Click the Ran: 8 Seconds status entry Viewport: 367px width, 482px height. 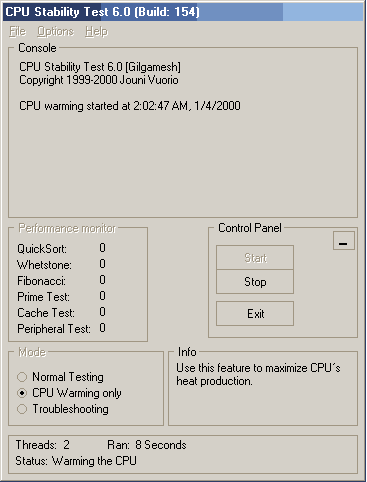pyautogui.click(x=147, y=445)
